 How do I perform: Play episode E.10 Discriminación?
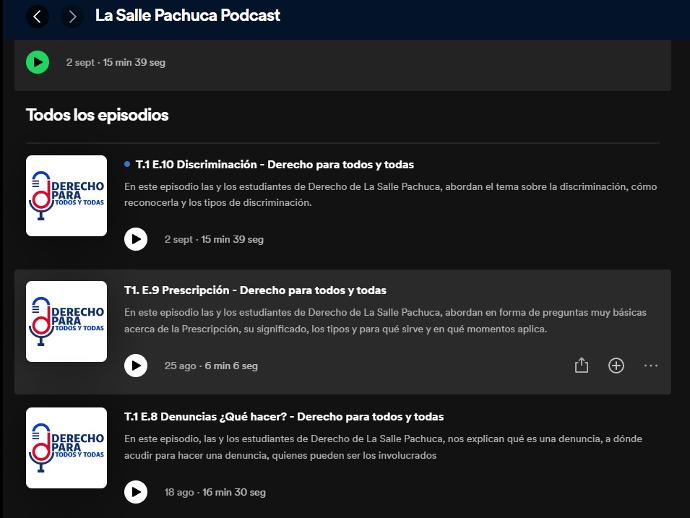[136, 239]
